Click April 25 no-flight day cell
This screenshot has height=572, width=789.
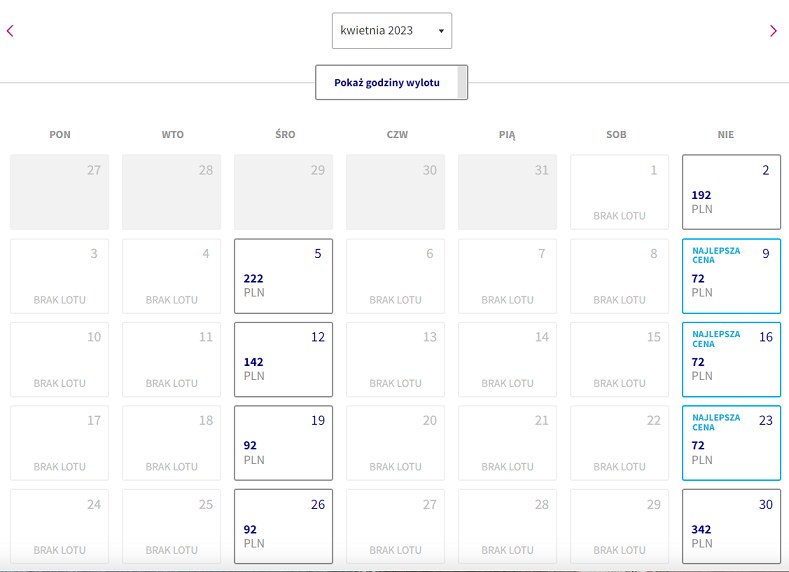tap(172, 527)
